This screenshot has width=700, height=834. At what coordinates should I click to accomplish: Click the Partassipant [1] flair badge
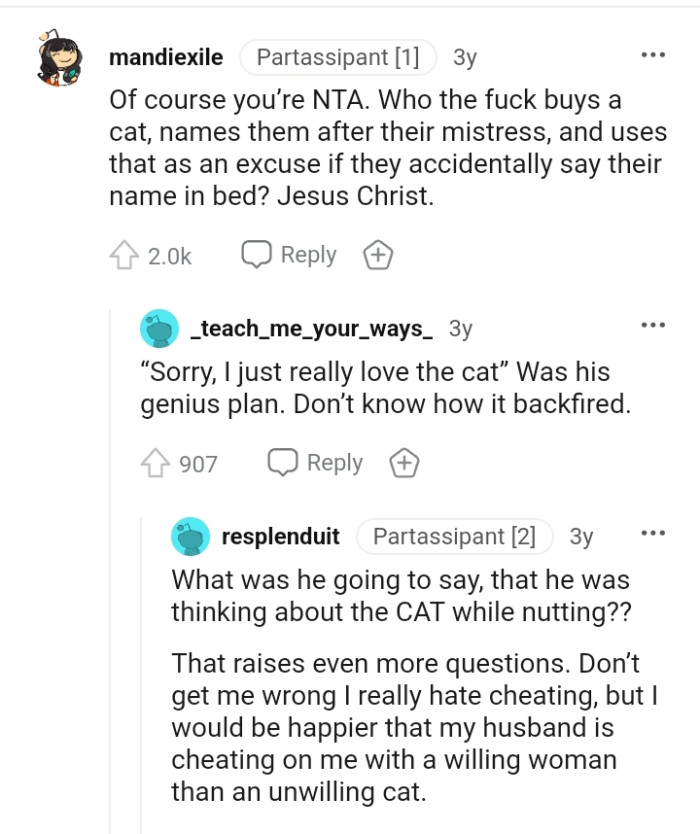[x=338, y=58]
